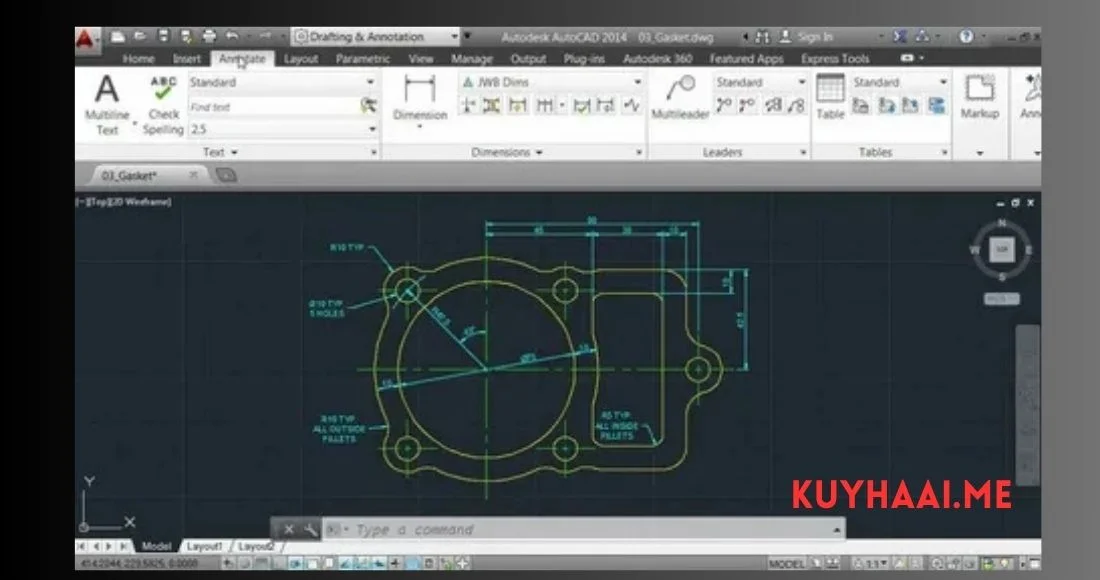The width and height of the screenshot is (1100, 580).
Task: Click the MODEL space status bar button
Action: pyautogui.click(x=786, y=564)
